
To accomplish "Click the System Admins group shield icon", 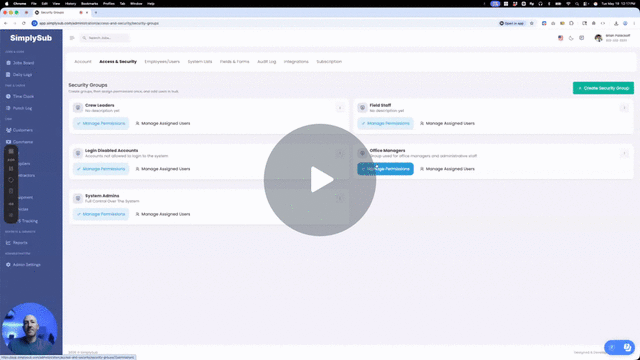I will (x=78, y=198).
